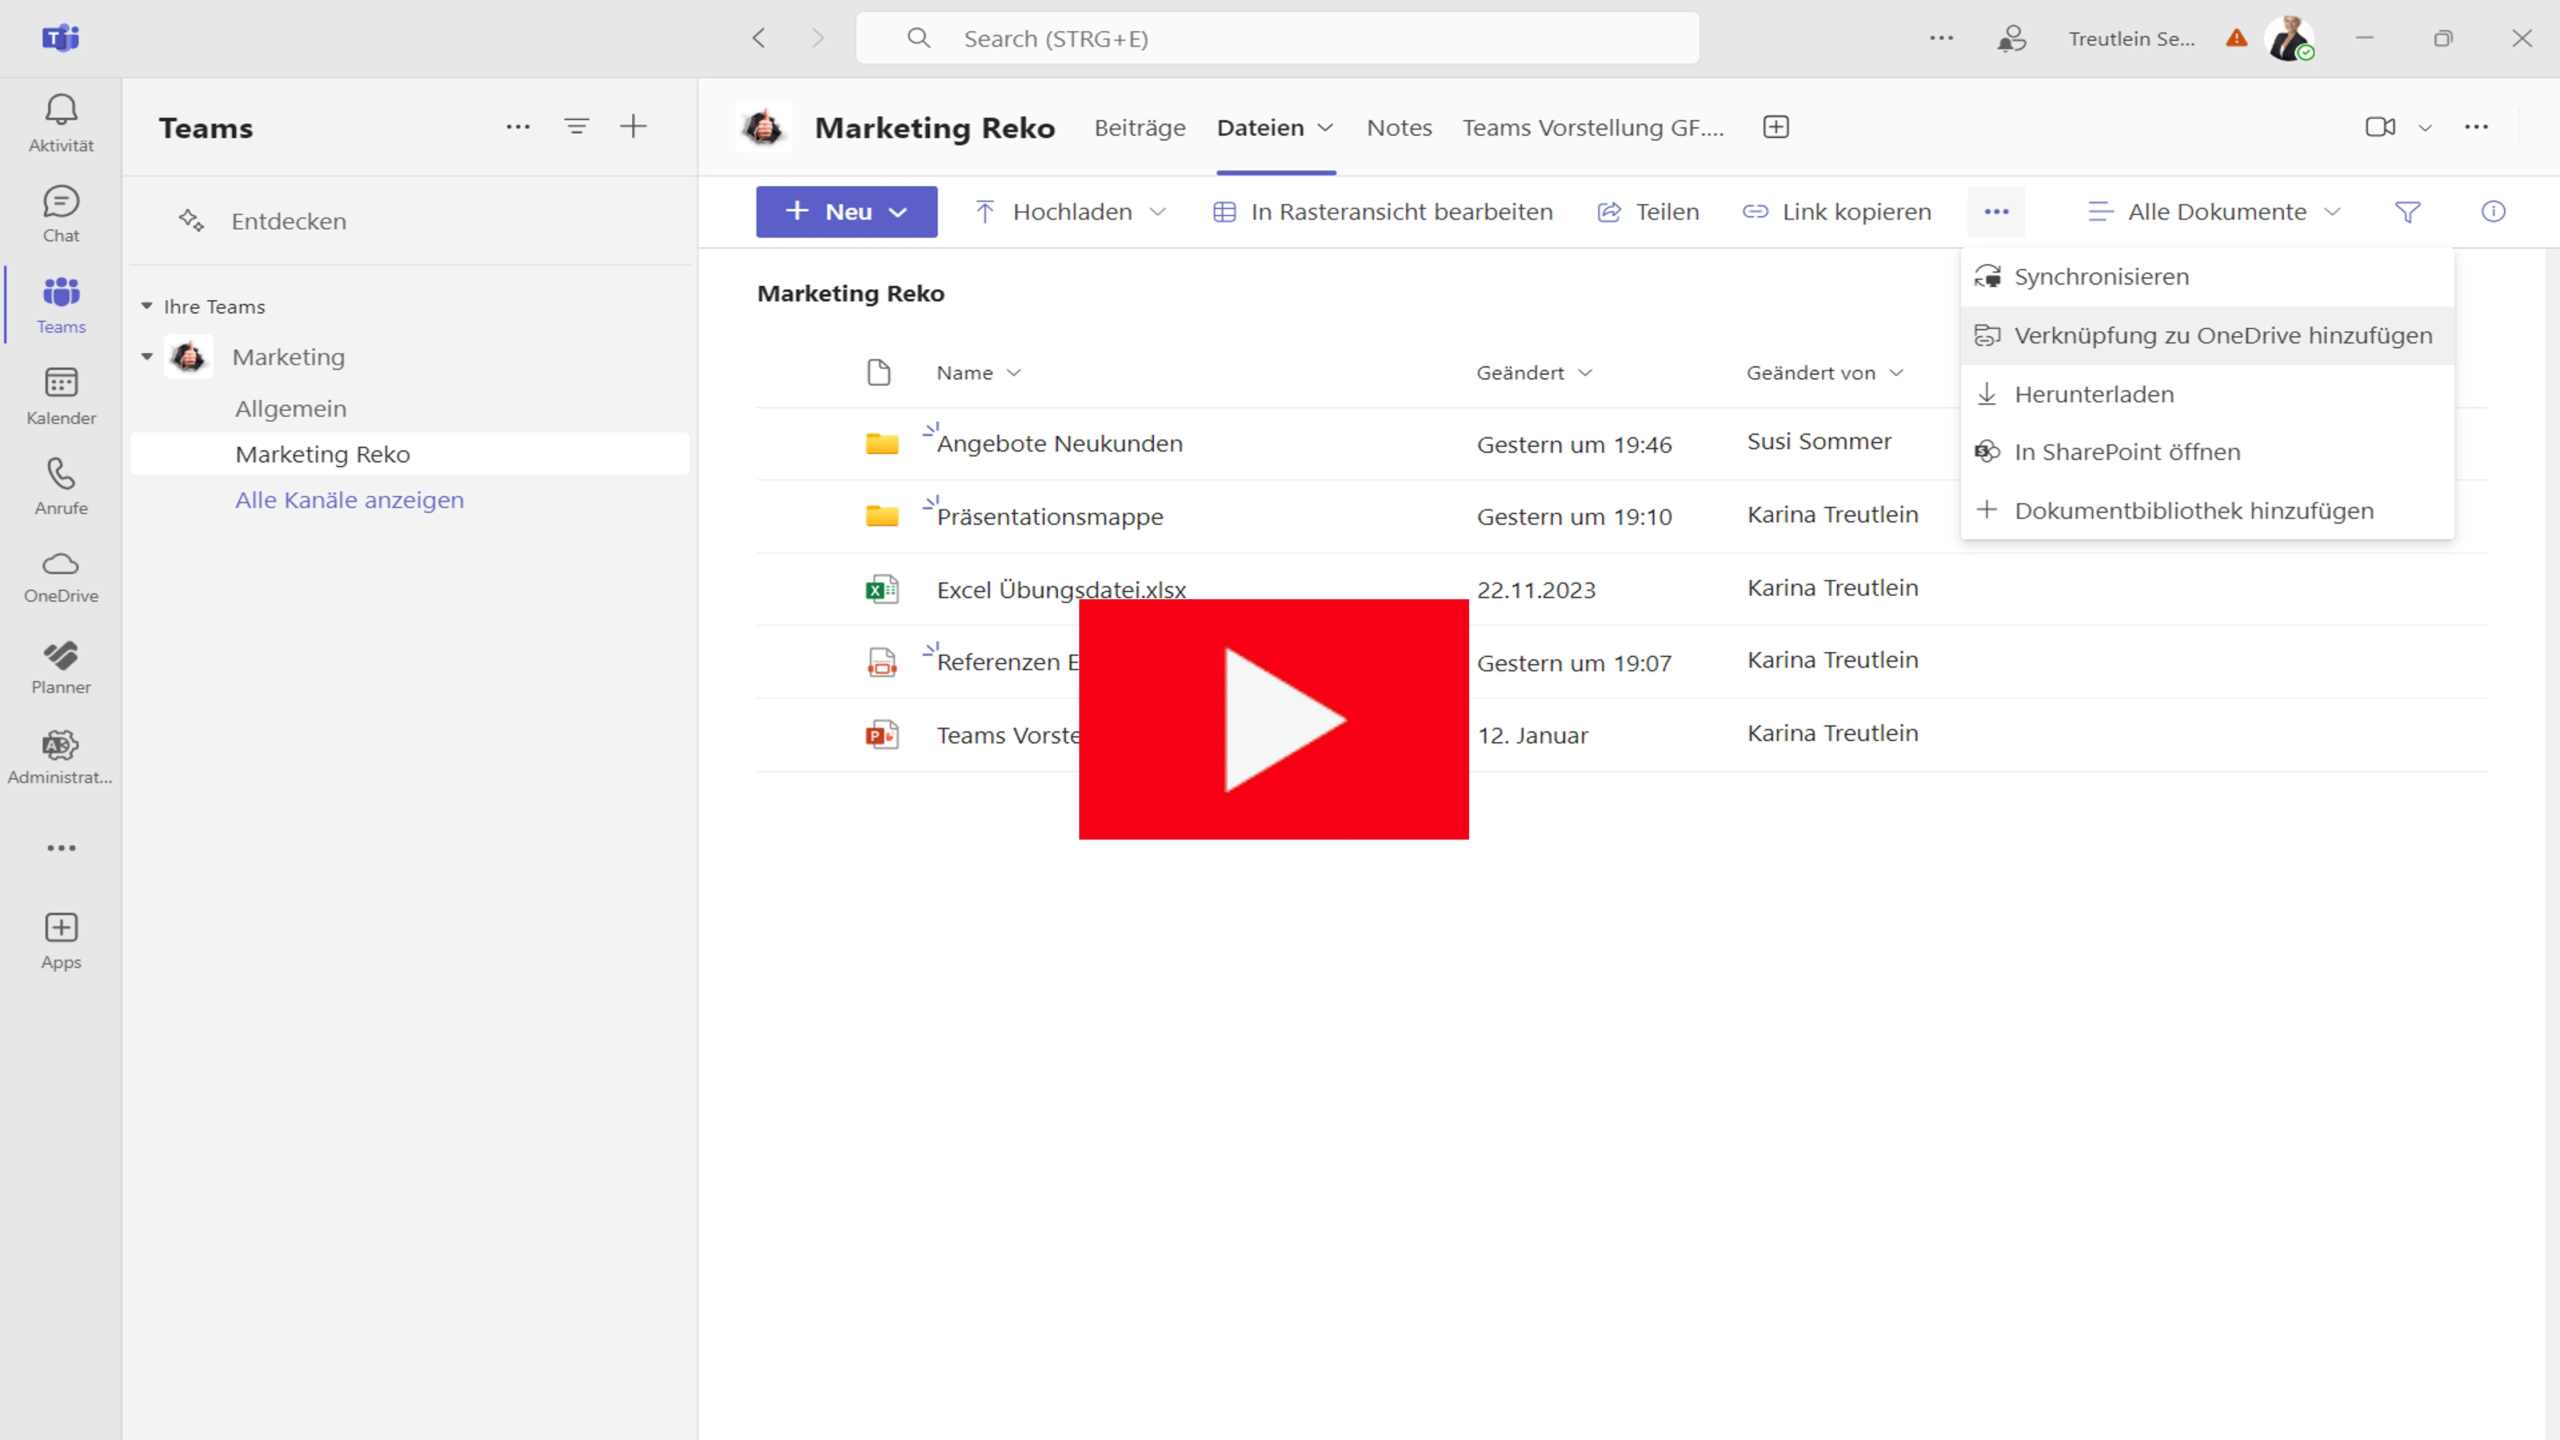
Task: Open search input field
Action: pos(1278,37)
